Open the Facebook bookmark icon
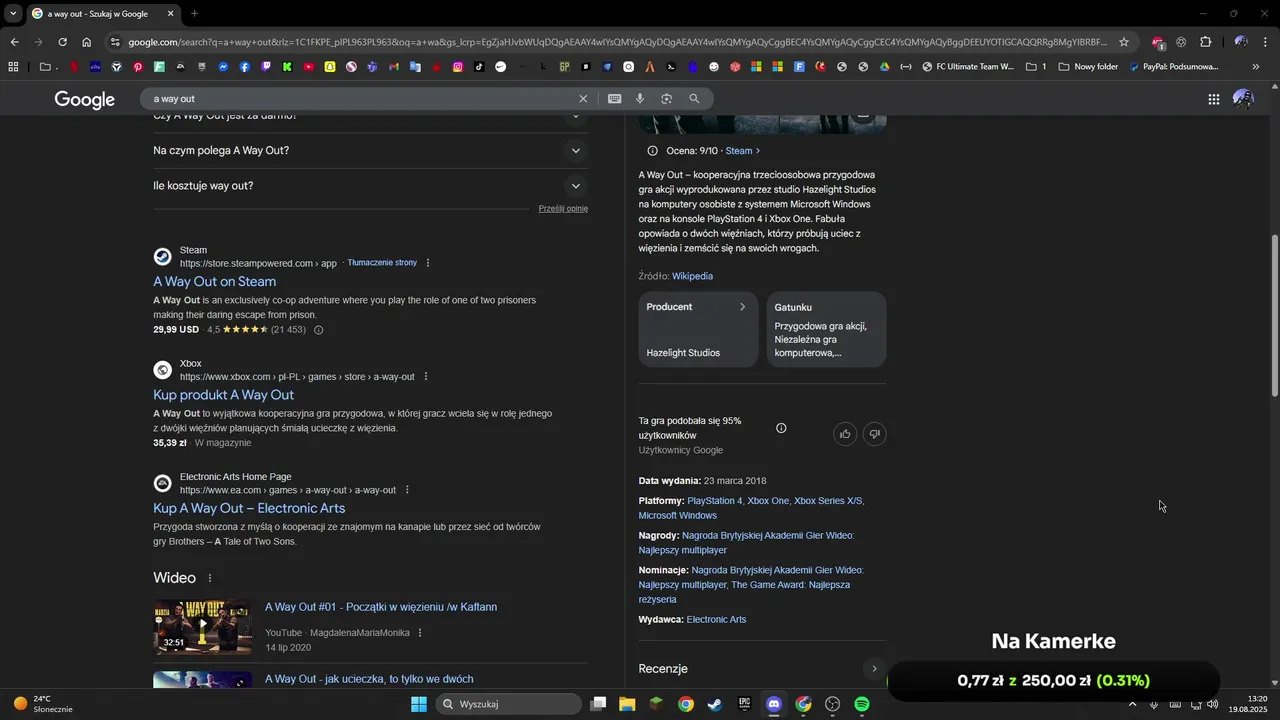1280x720 pixels. coord(244,67)
